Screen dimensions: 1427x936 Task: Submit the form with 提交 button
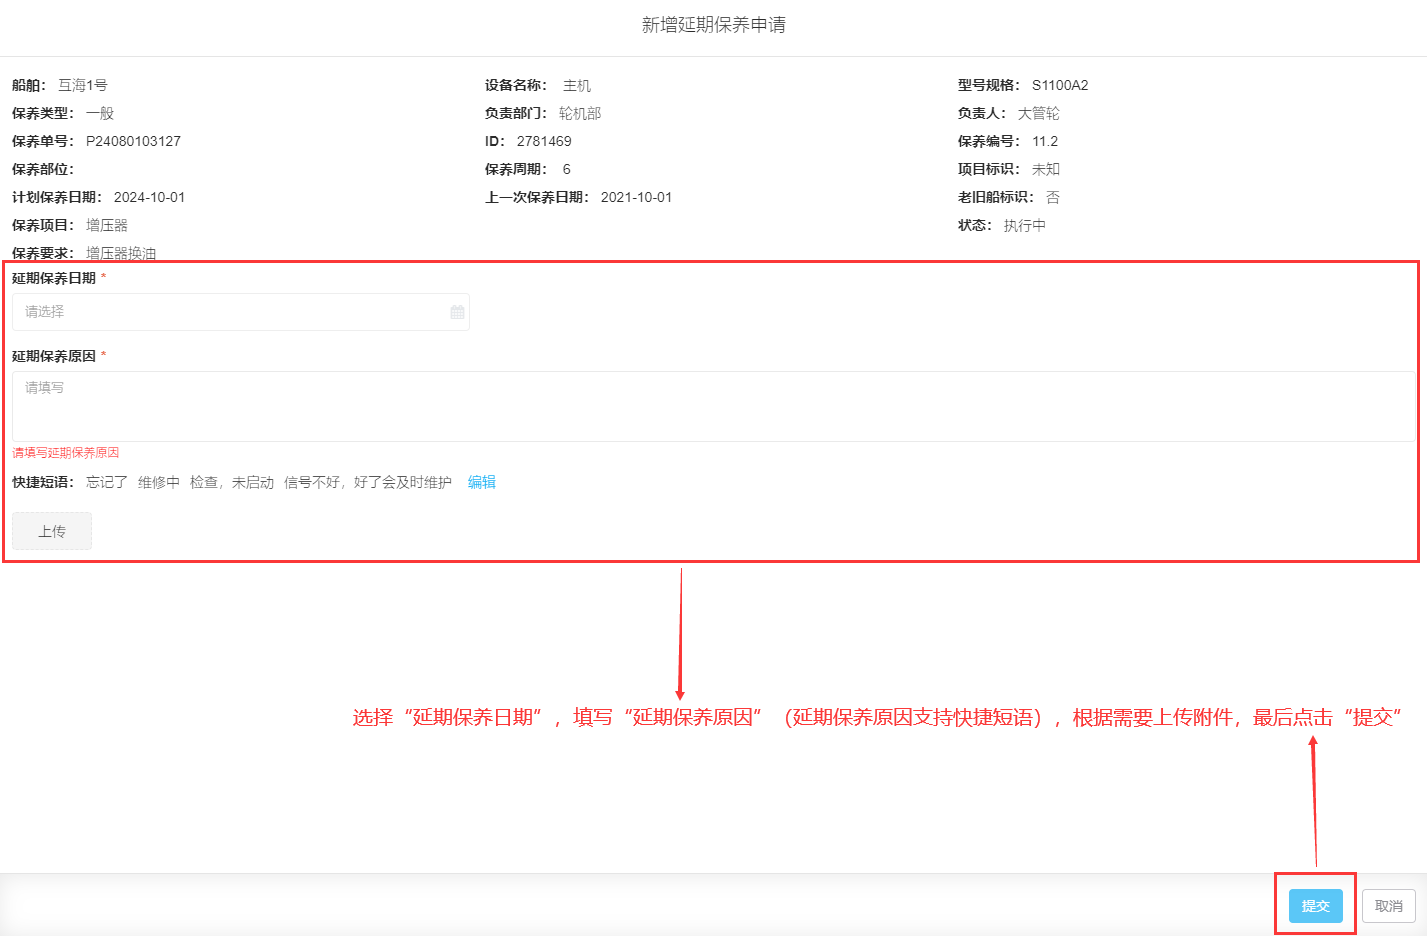pyautogui.click(x=1316, y=906)
